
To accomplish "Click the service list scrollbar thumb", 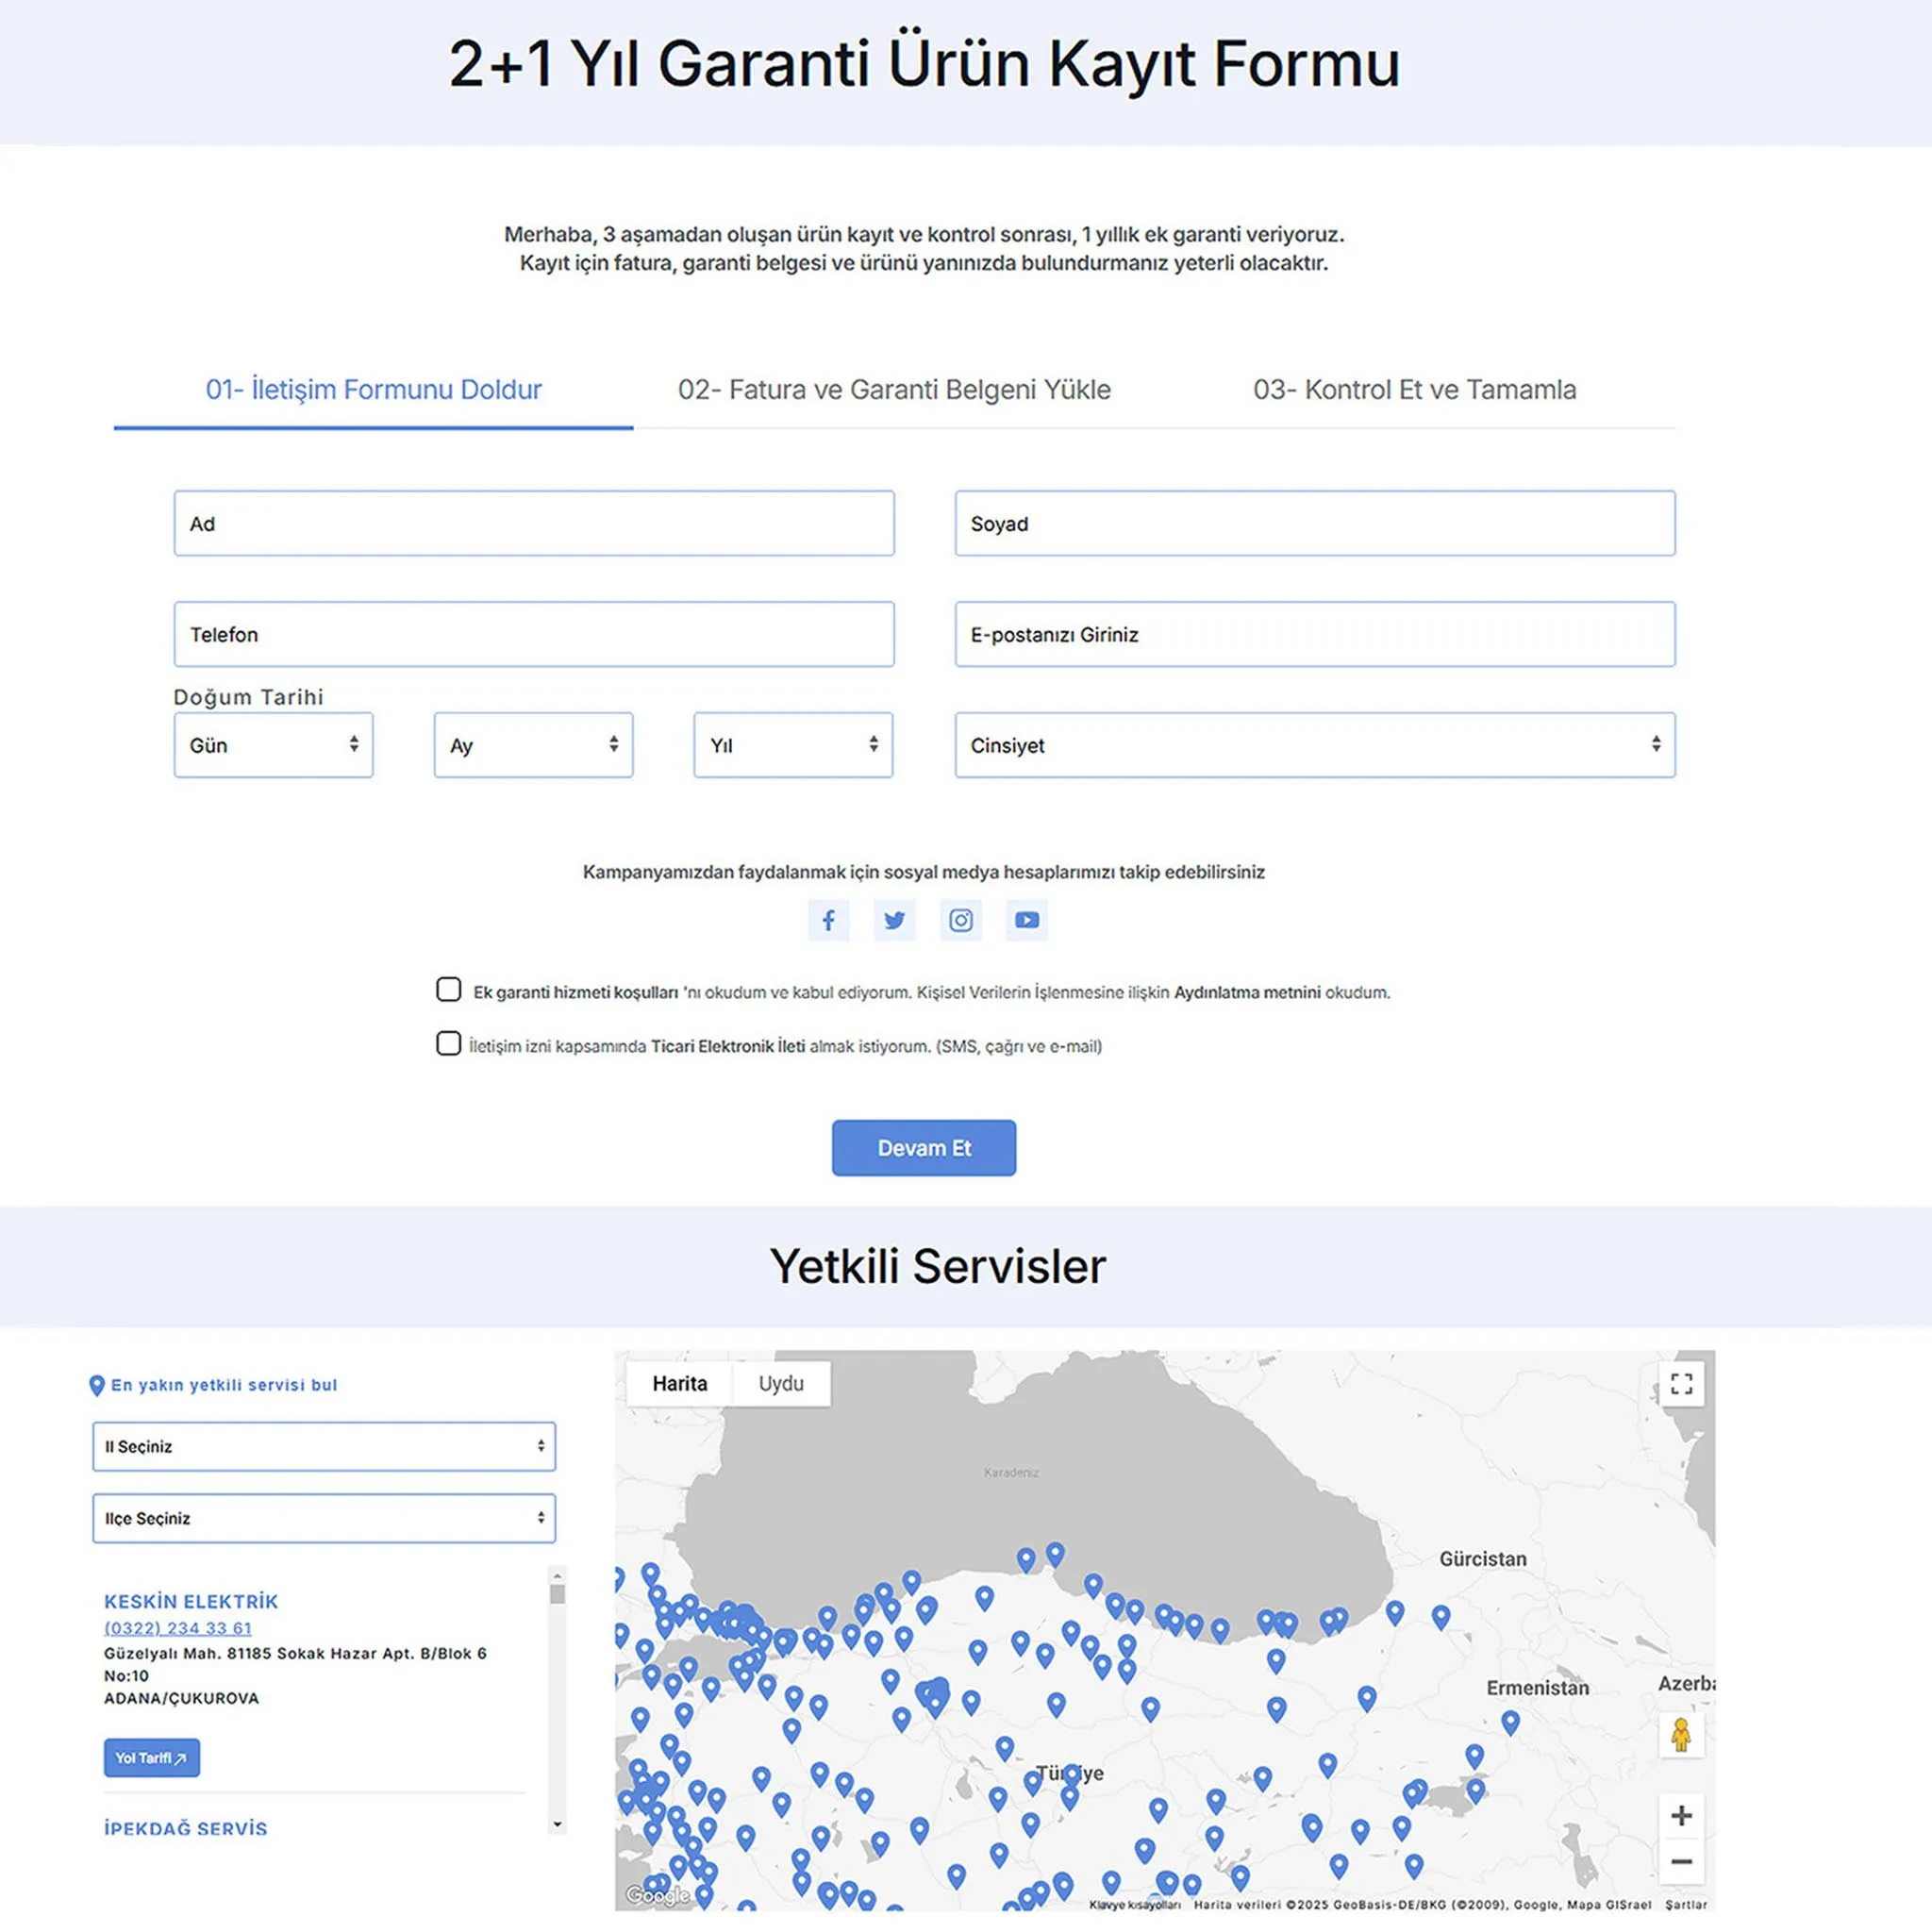I will (x=558, y=1594).
